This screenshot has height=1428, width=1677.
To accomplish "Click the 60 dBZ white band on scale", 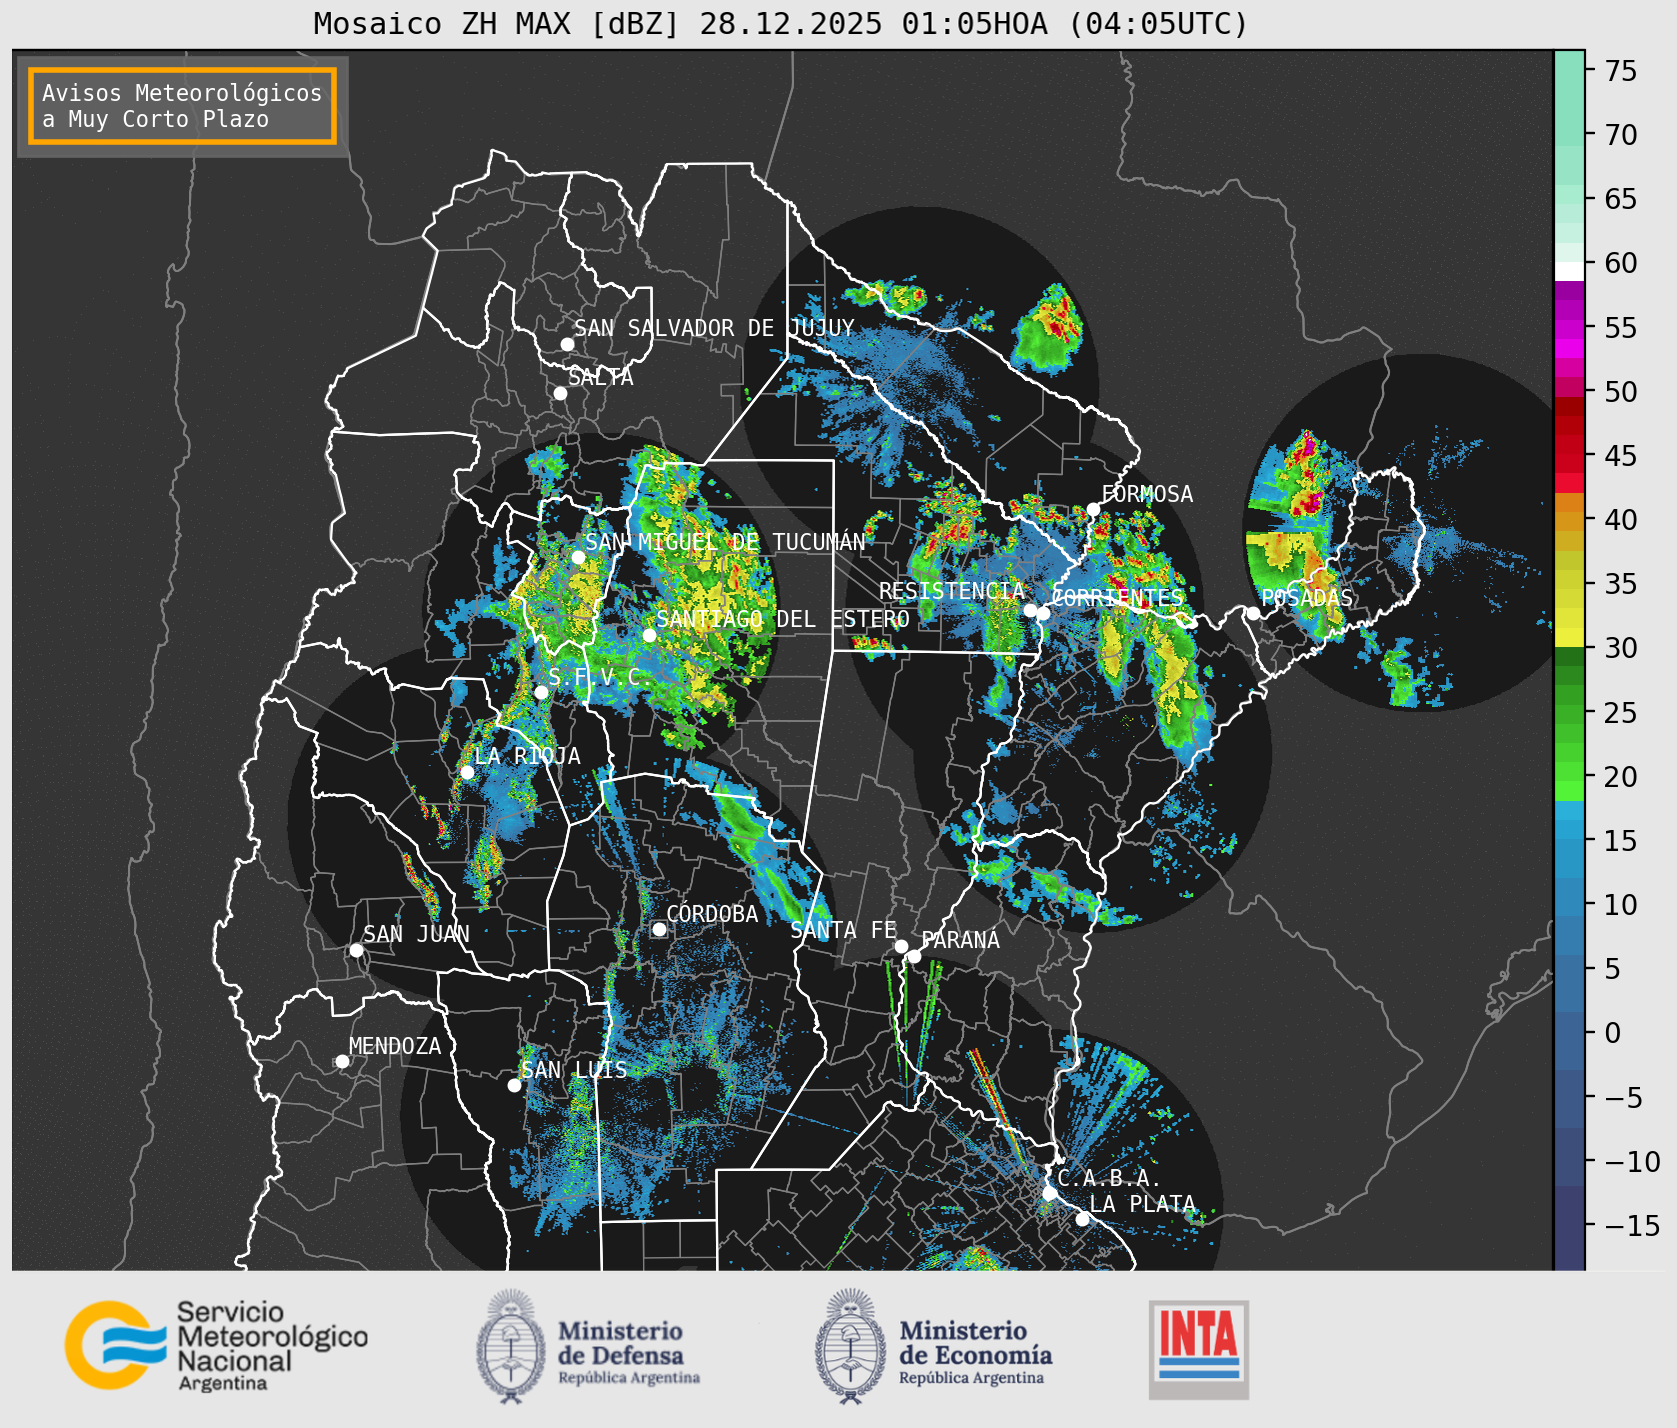I will pos(1569,271).
